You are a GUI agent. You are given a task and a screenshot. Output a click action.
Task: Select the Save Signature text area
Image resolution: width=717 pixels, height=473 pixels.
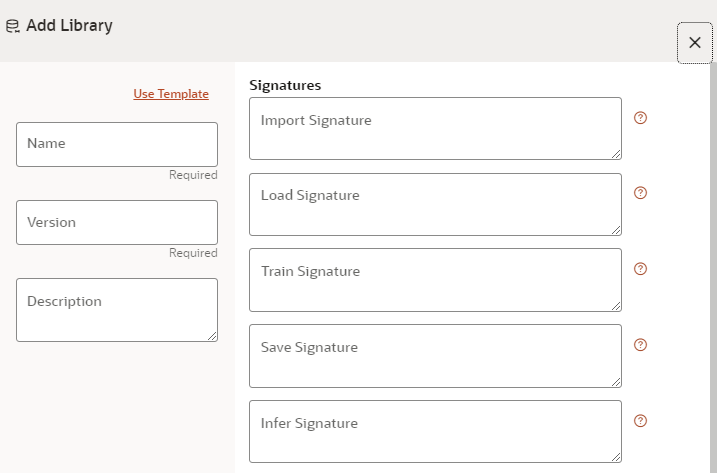[435, 356]
